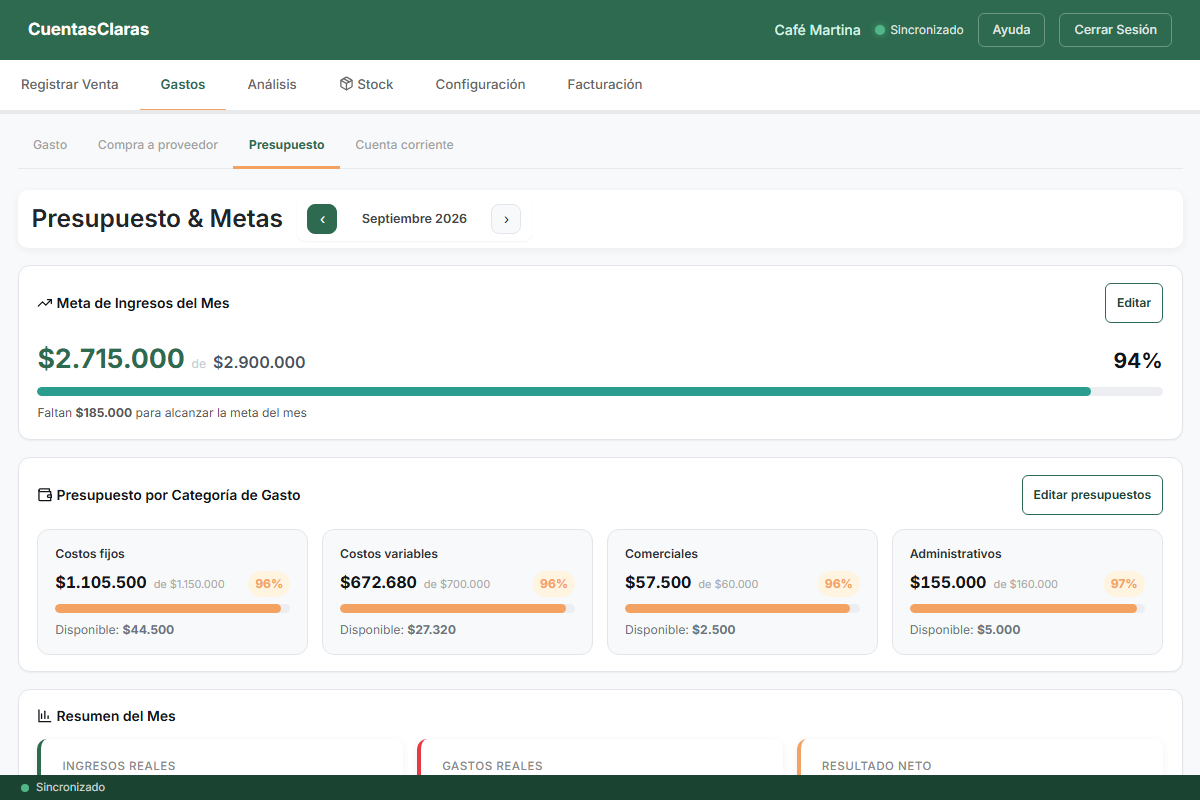Advance to the next month
The width and height of the screenshot is (1200, 800).
coord(506,219)
